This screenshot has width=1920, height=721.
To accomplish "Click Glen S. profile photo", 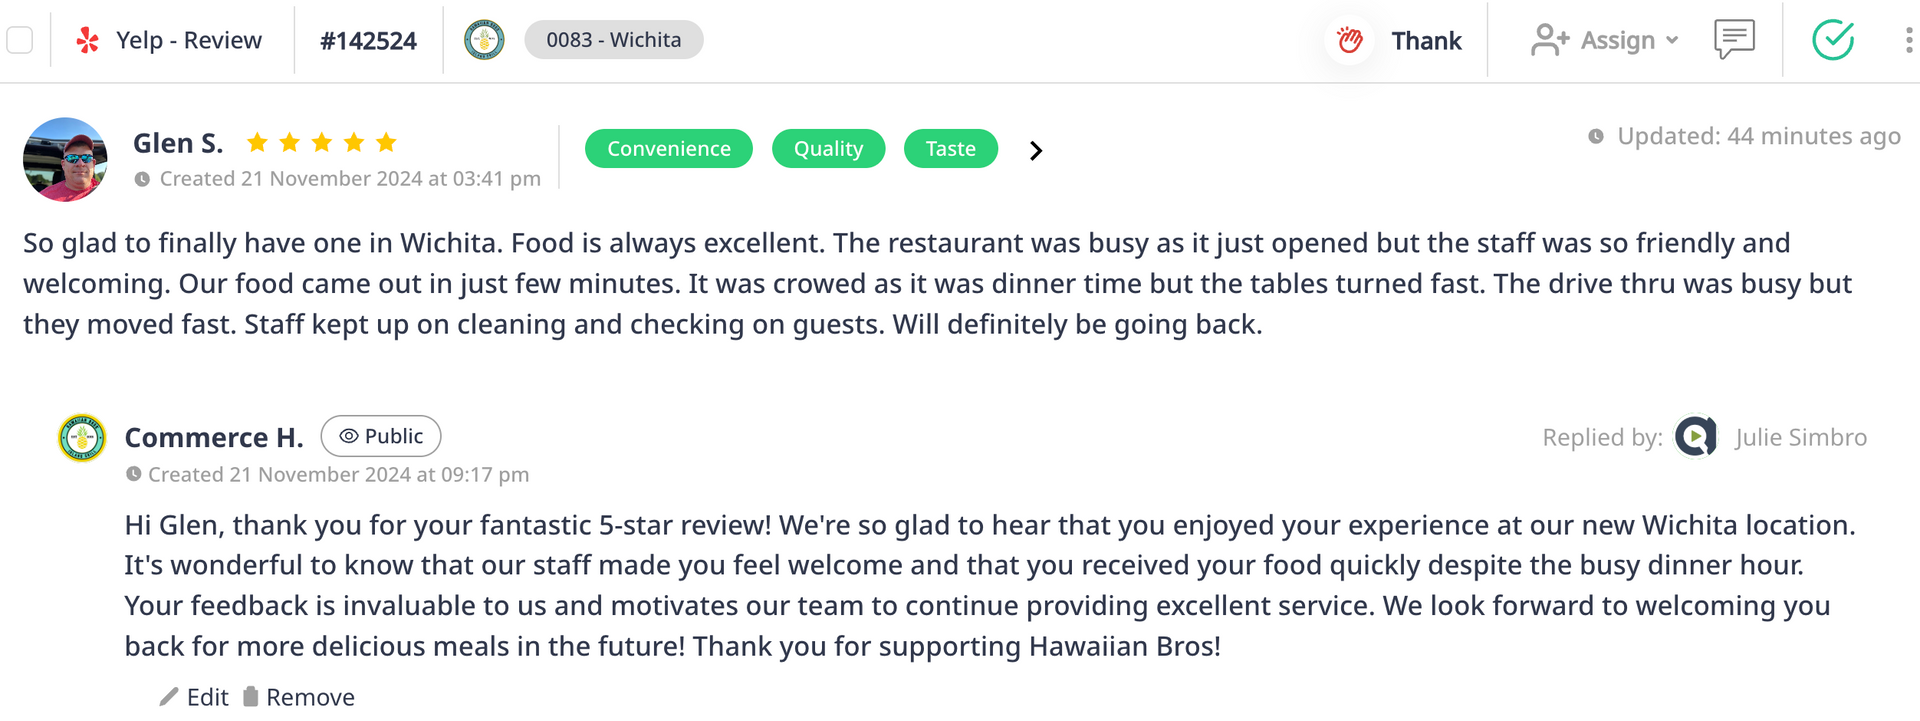I will pyautogui.click(x=65, y=160).
